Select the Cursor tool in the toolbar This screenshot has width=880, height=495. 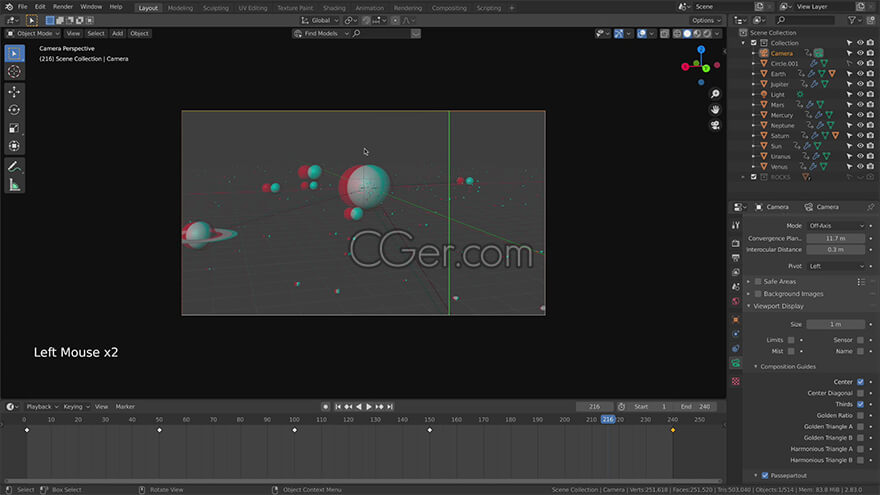[15, 72]
